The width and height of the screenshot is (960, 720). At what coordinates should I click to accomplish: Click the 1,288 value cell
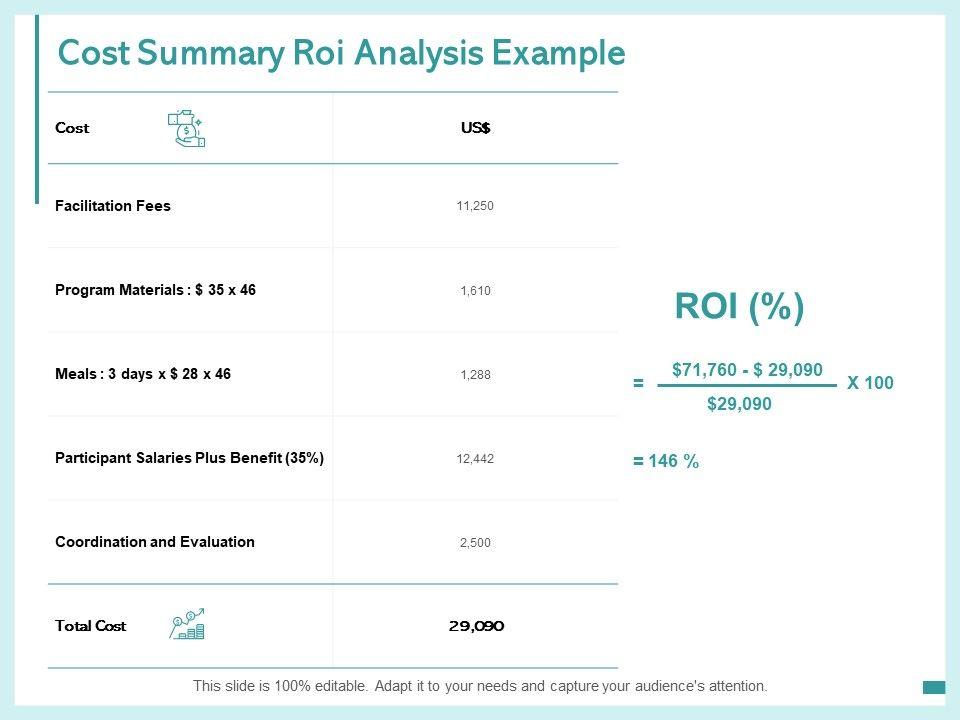[x=475, y=375]
